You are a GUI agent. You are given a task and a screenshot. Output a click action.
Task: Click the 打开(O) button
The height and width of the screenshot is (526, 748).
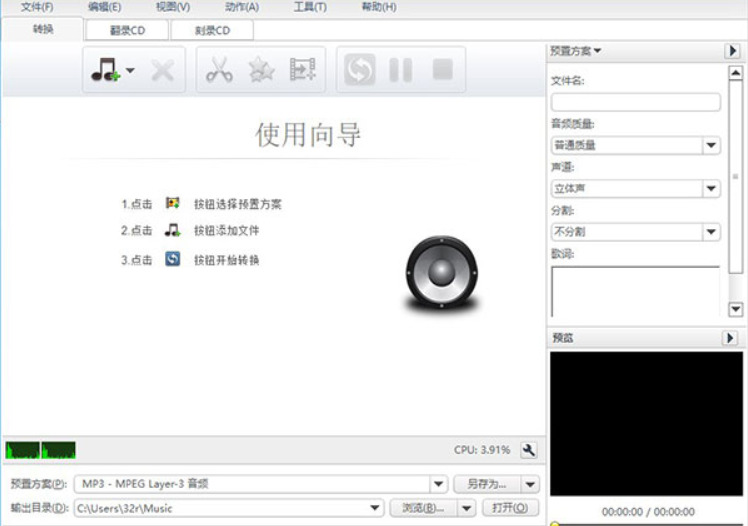coord(510,508)
